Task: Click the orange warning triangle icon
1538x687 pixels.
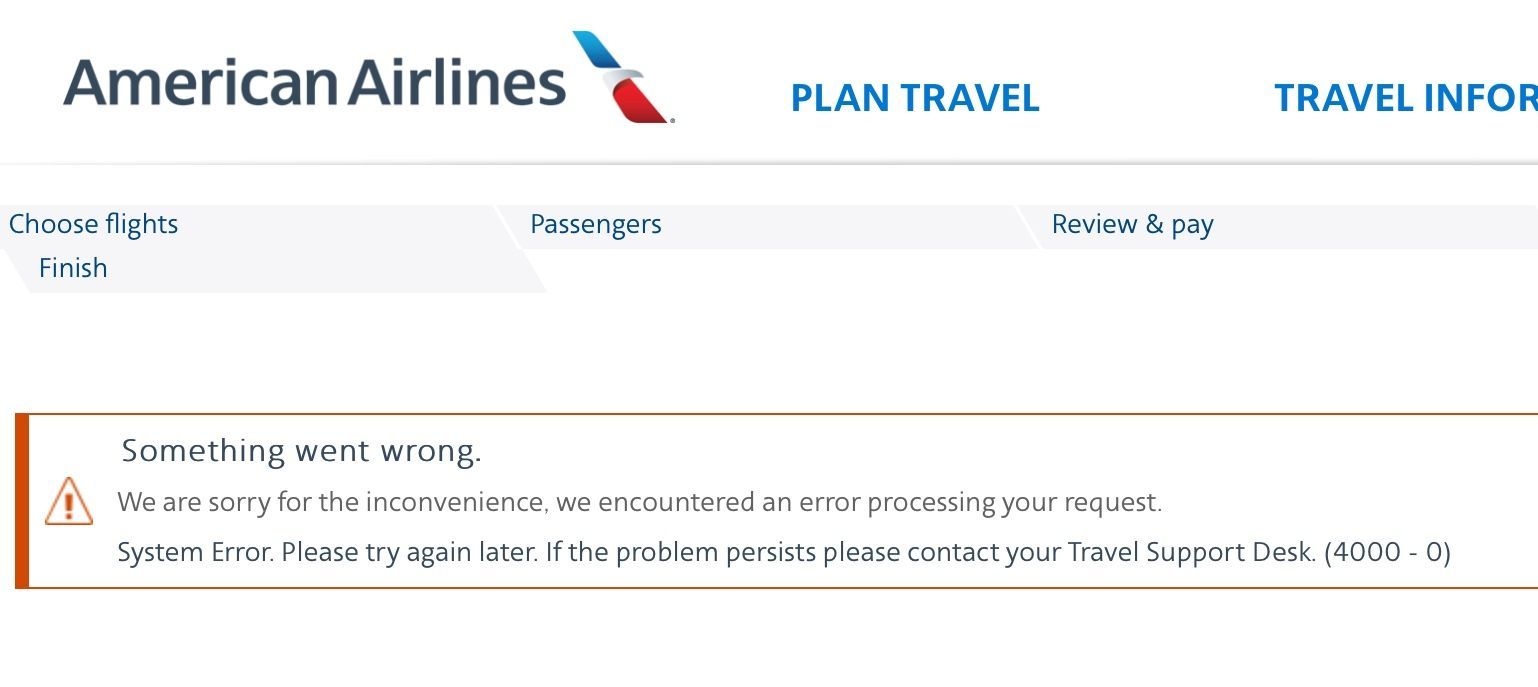Action: (x=69, y=501)
